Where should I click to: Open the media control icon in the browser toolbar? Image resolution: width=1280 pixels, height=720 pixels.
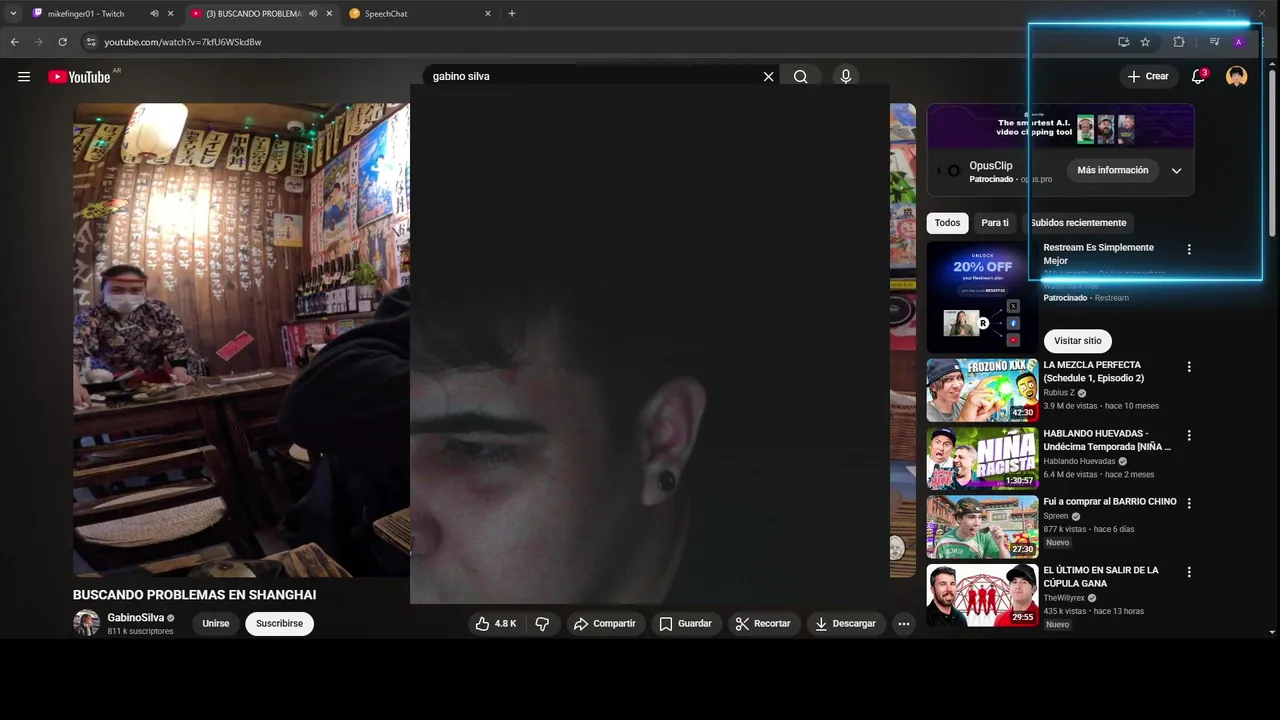click(1214, 42)
